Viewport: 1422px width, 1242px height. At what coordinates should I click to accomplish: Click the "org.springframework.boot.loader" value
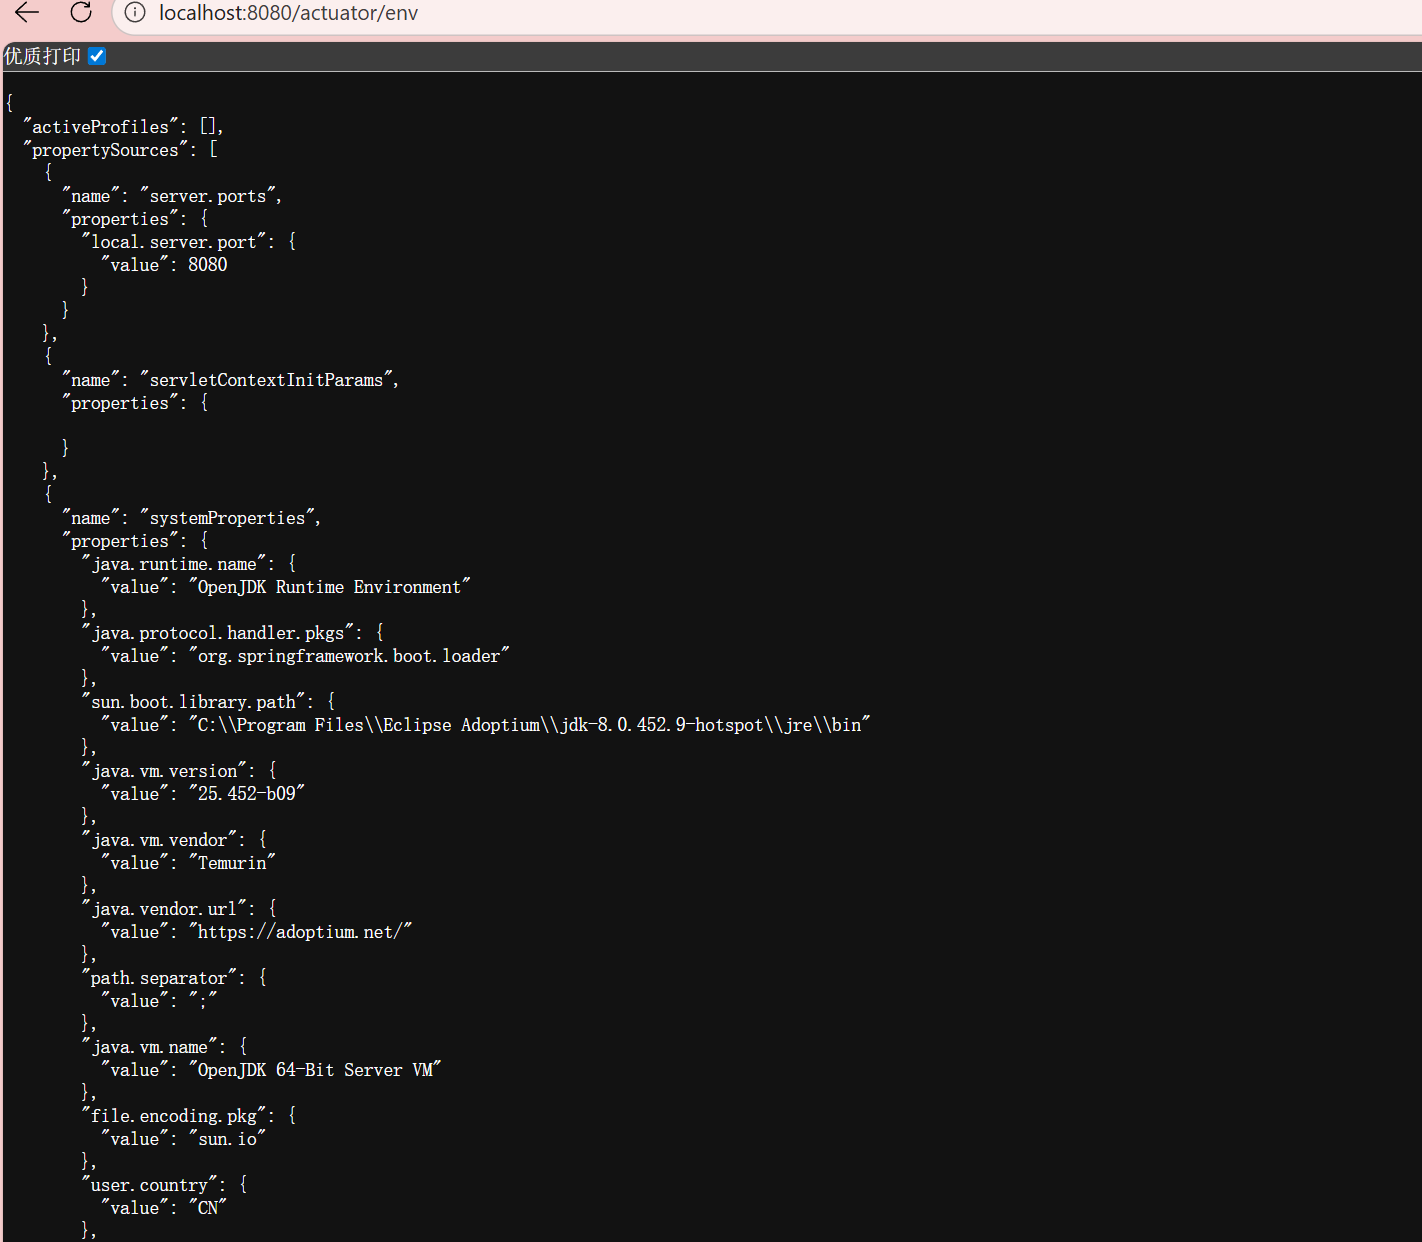coord(348,656)
